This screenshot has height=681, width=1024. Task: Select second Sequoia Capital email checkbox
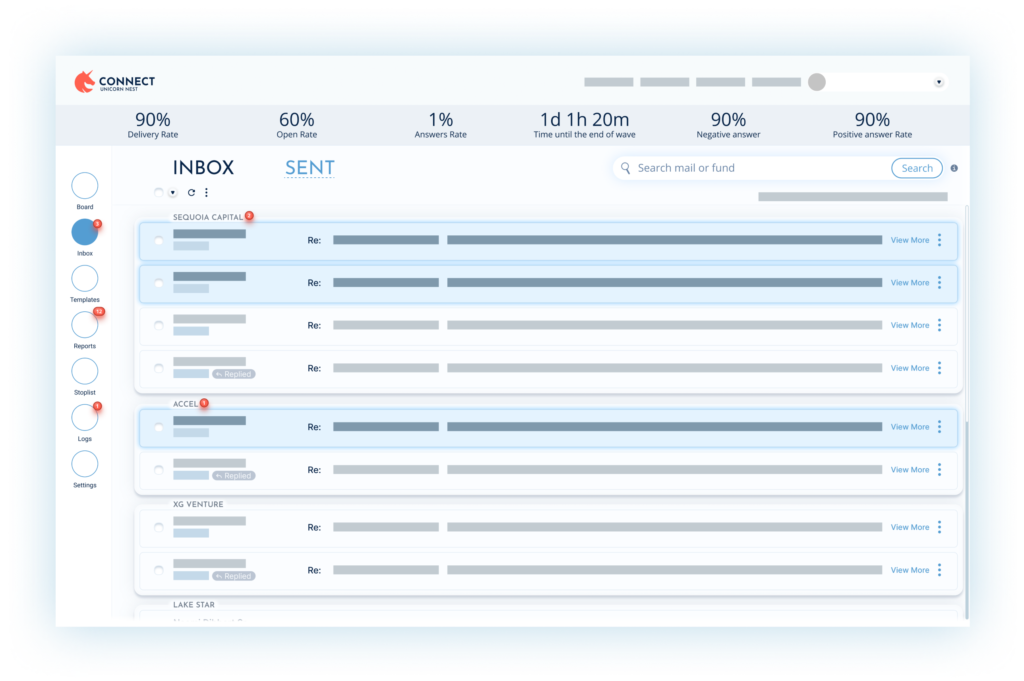tap(159, 283)
